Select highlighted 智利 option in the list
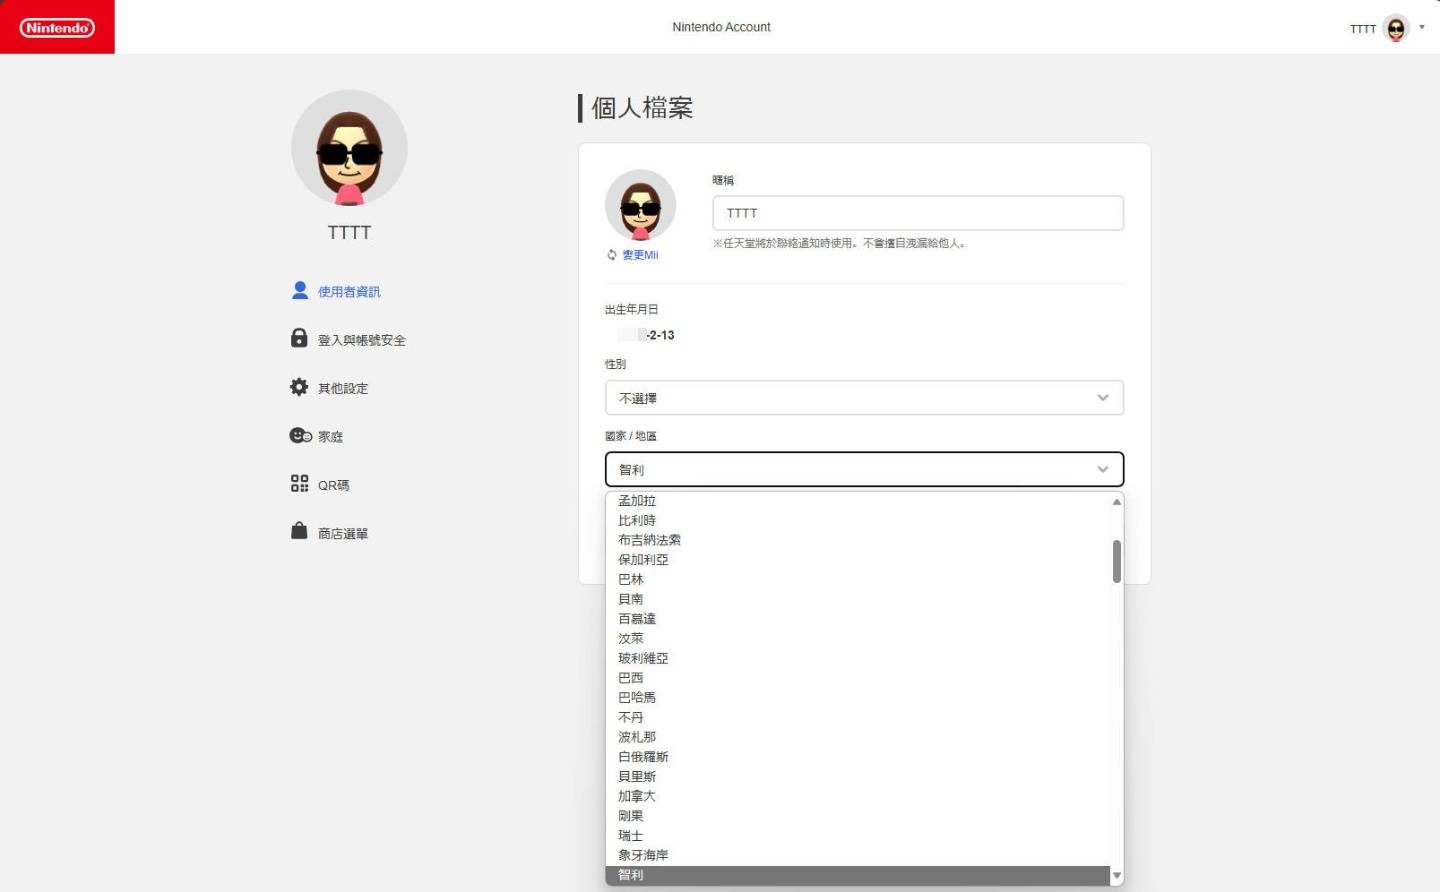This screenshot has width=1440, height=892. tap(858, 875)
